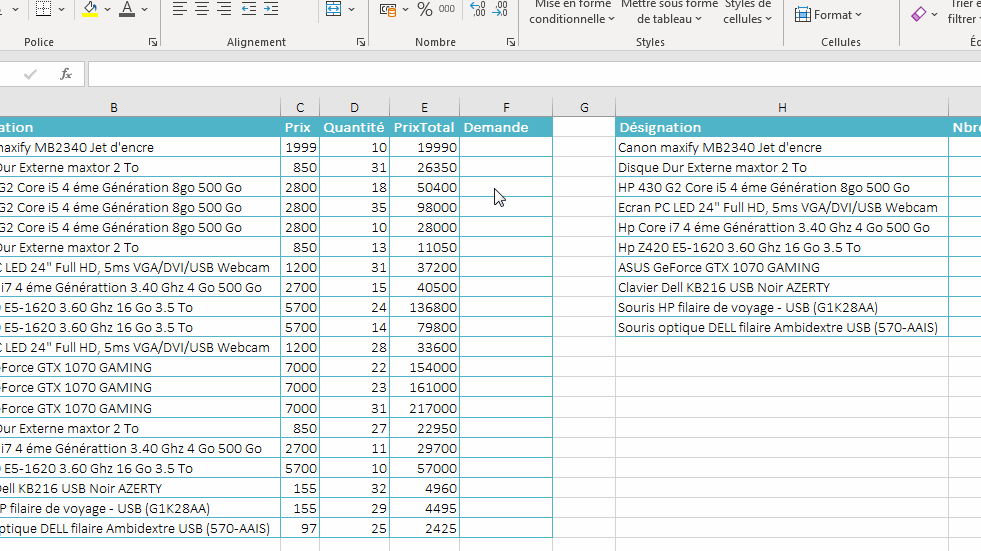Open the fill color dropdown arrow
The width and height of the screenshot is (981, 551).
click(x=108, y=9)
